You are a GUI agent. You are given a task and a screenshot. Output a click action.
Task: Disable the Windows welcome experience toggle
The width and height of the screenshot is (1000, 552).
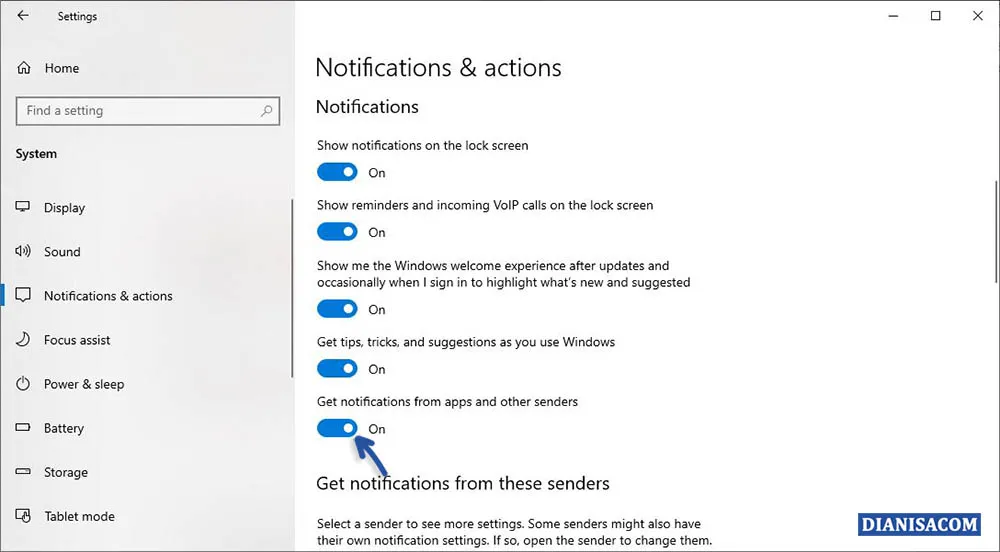pos(337,309)
